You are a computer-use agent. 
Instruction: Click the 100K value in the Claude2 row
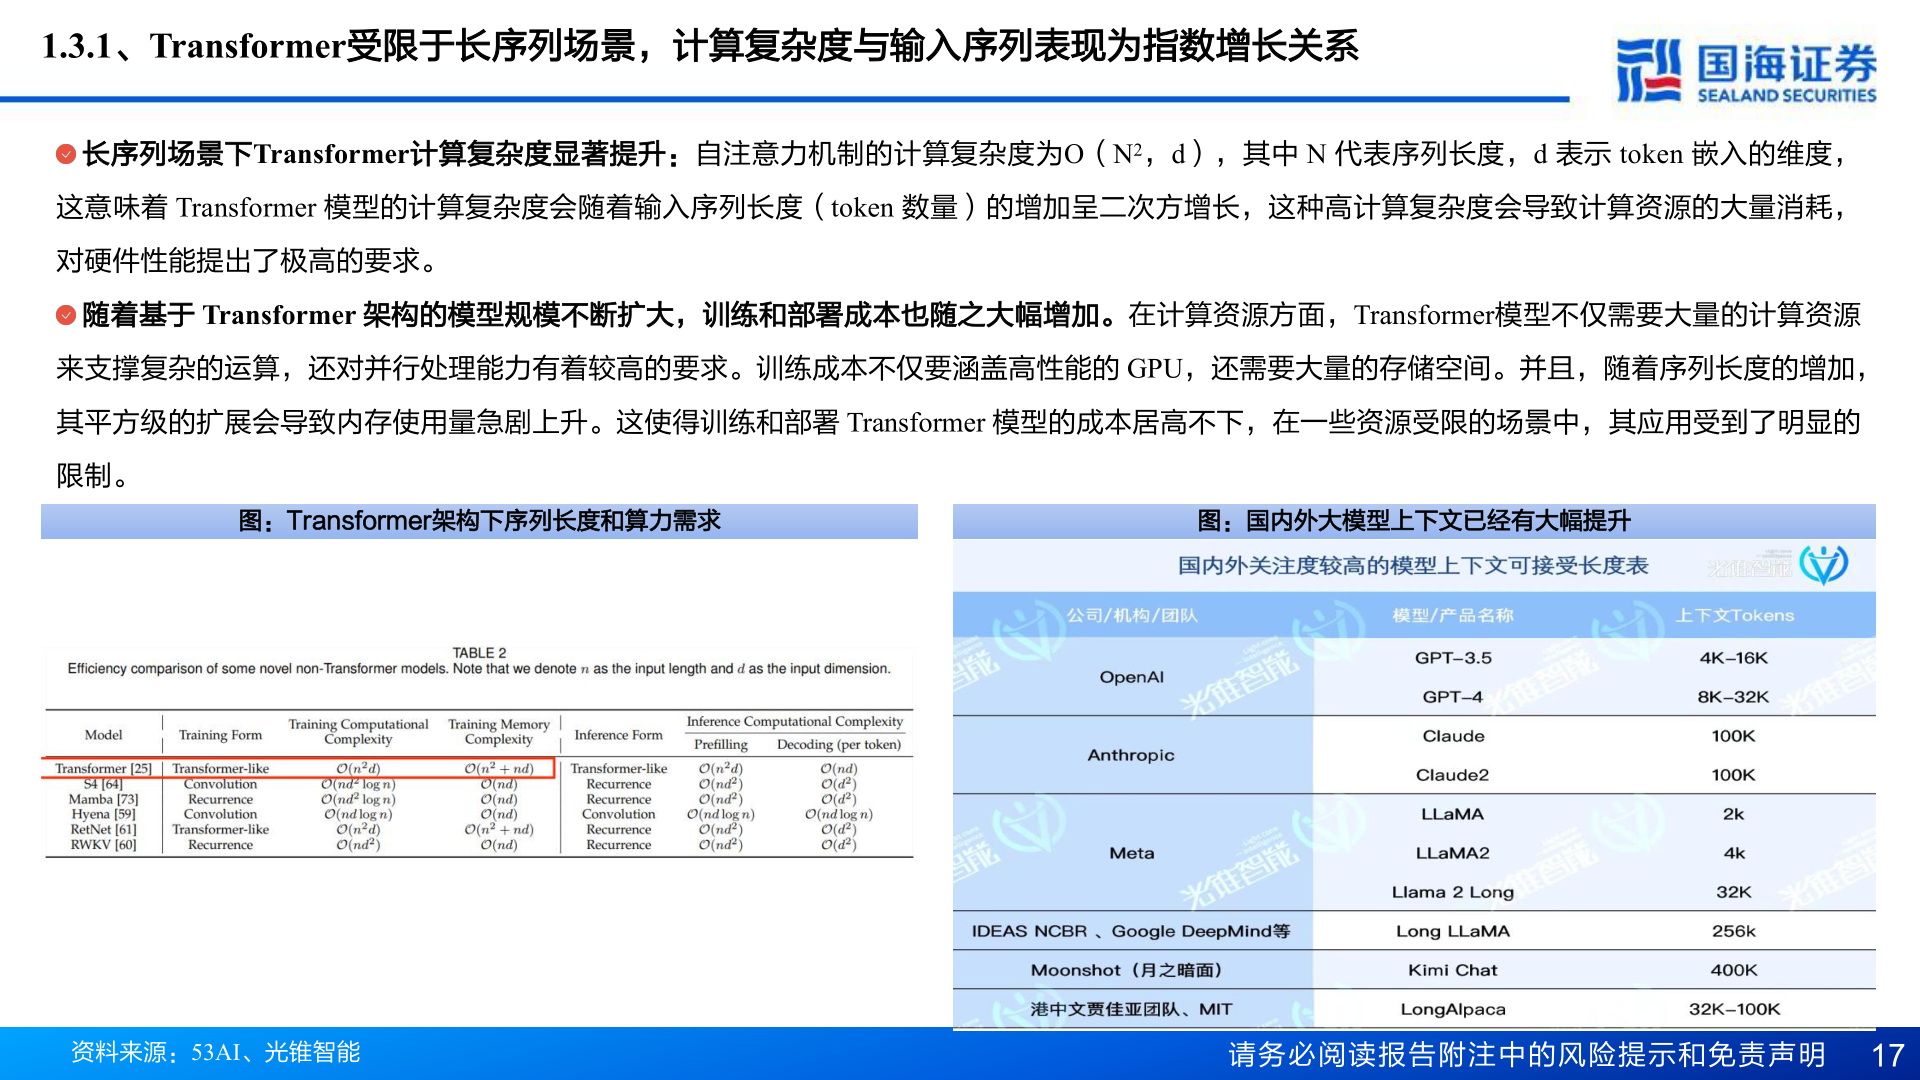[1734, 775]
